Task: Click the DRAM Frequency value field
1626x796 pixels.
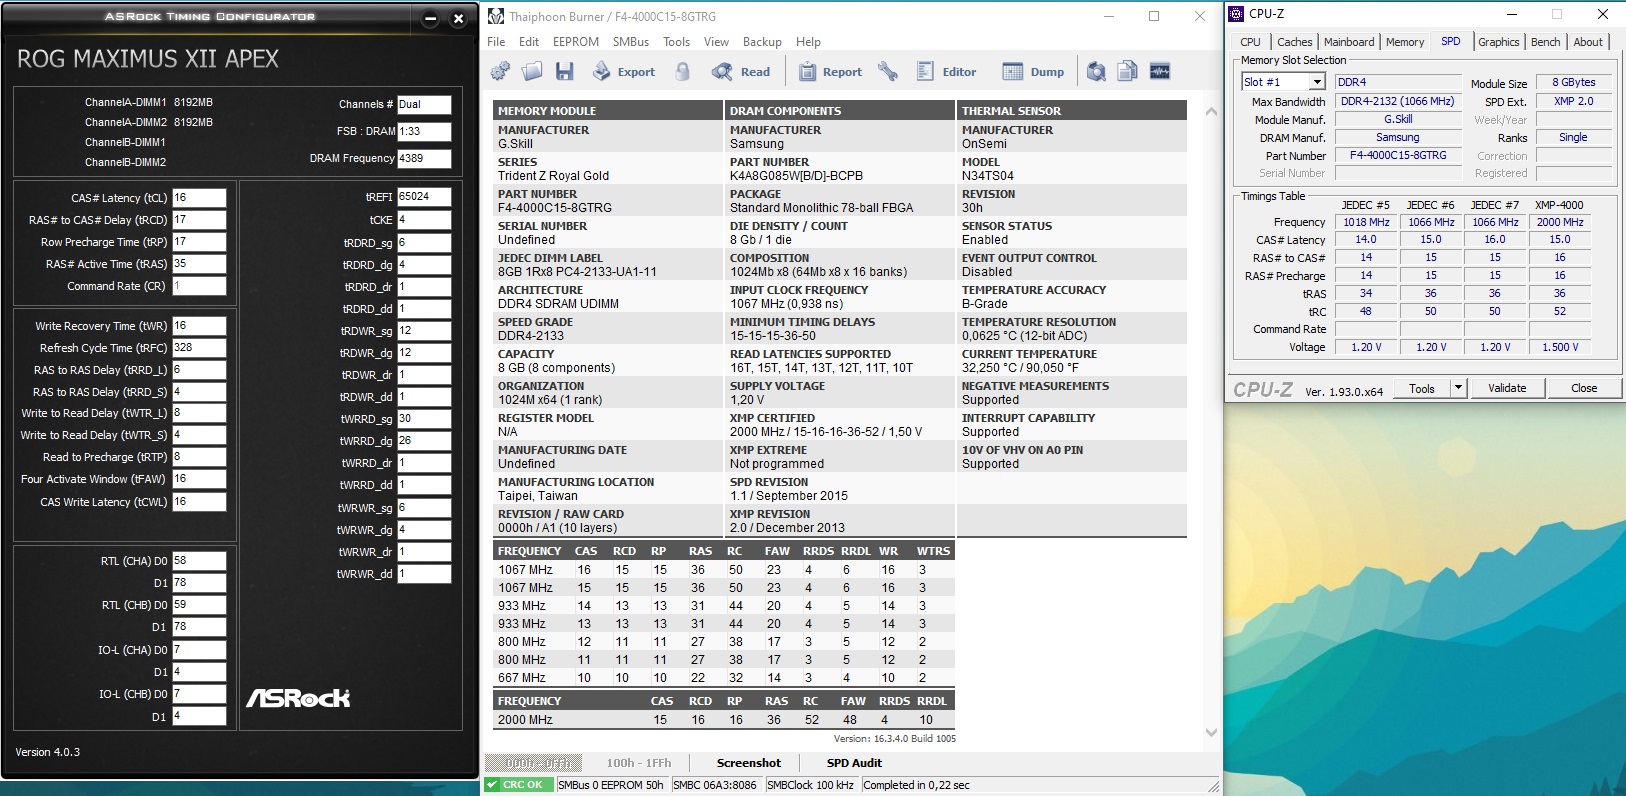Action: point(424,158)
